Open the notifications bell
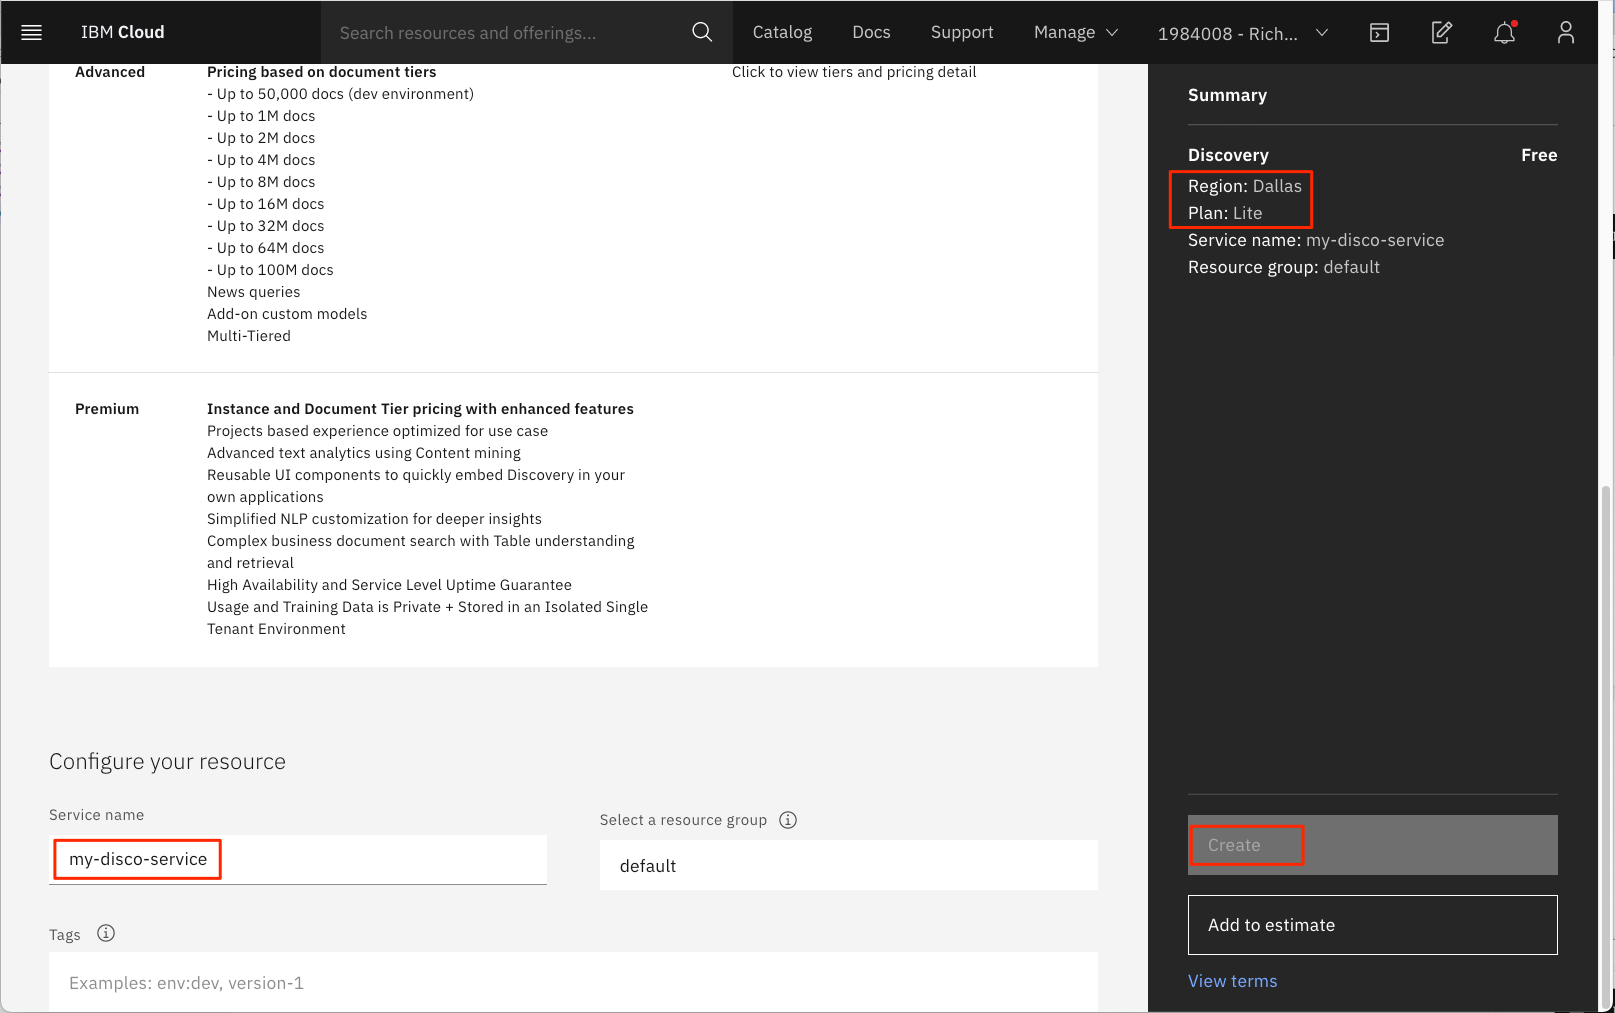This screenshot has width=1615, height=1013. [1504, 32]
